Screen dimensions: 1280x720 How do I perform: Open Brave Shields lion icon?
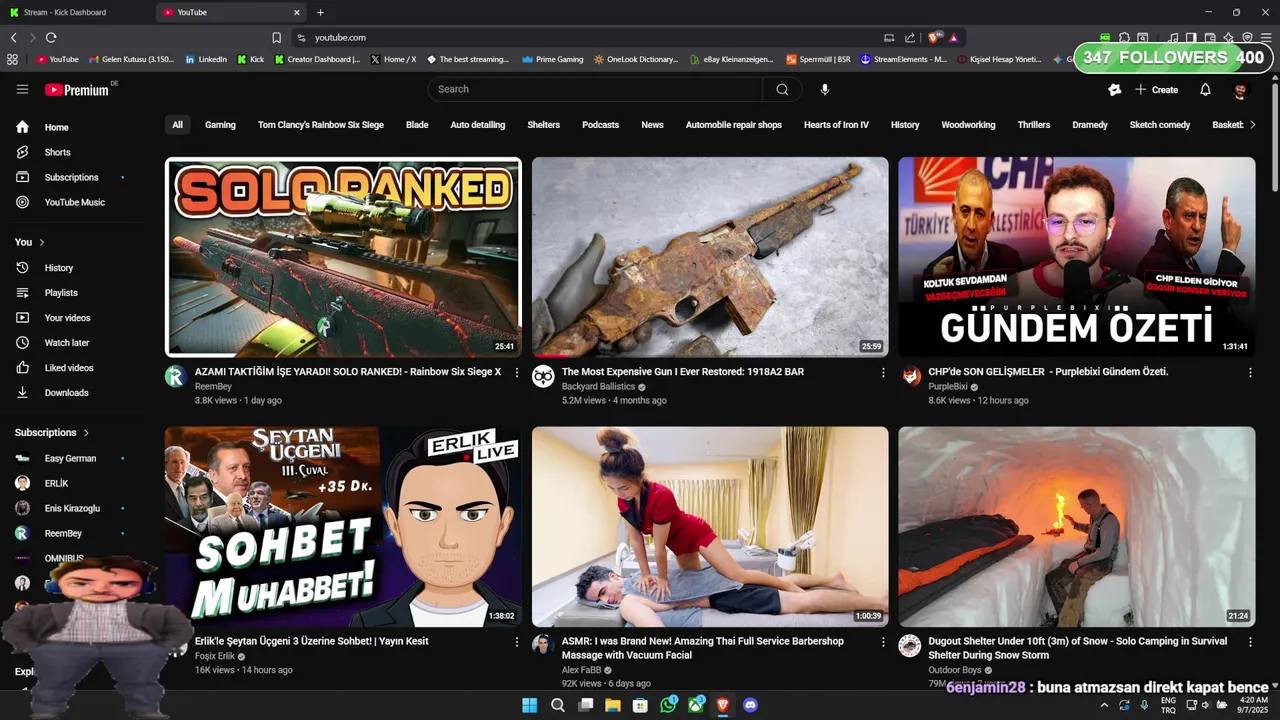[934, 38]
